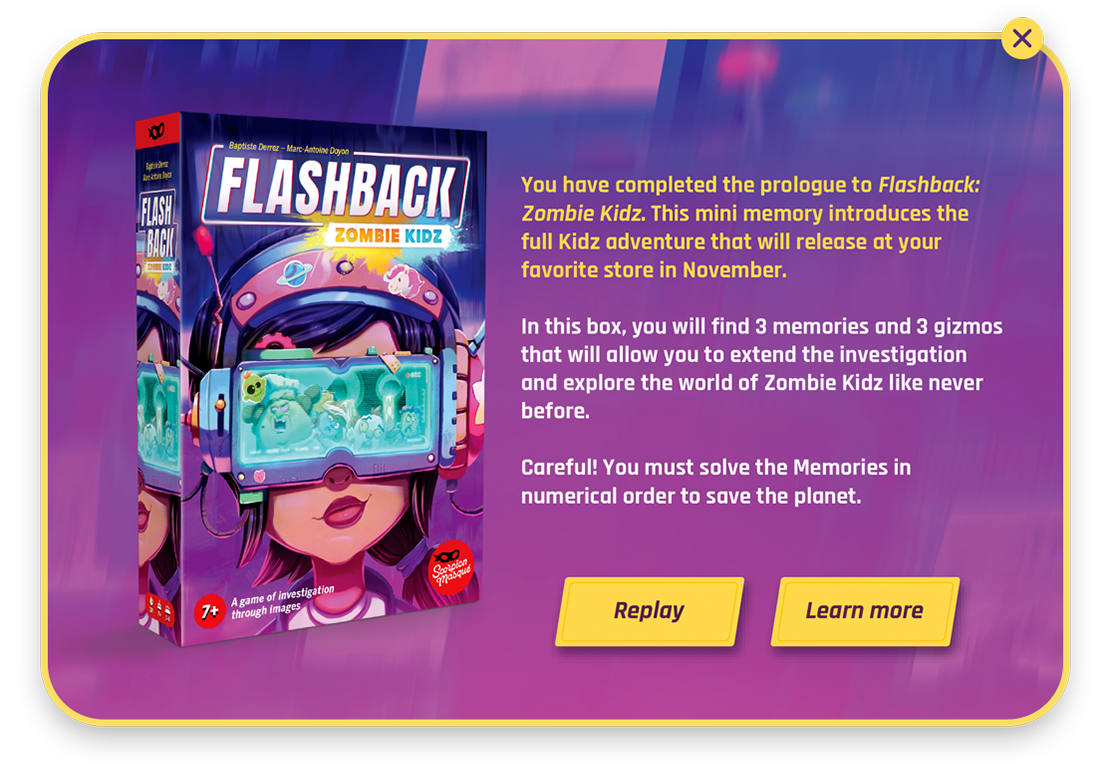Click the green zombie inside the goggles
Image resolution: width=1112 pixels, height=765 pixels.
[x=255, y=387]
